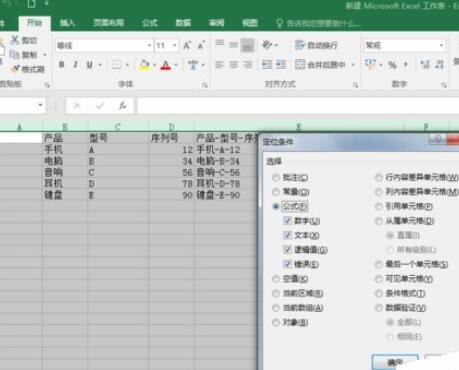Screen dimensions: 459x370
Task: Switch to the 插入 ribbon tab
Action: pyautogui.click(x=67, y=23)
